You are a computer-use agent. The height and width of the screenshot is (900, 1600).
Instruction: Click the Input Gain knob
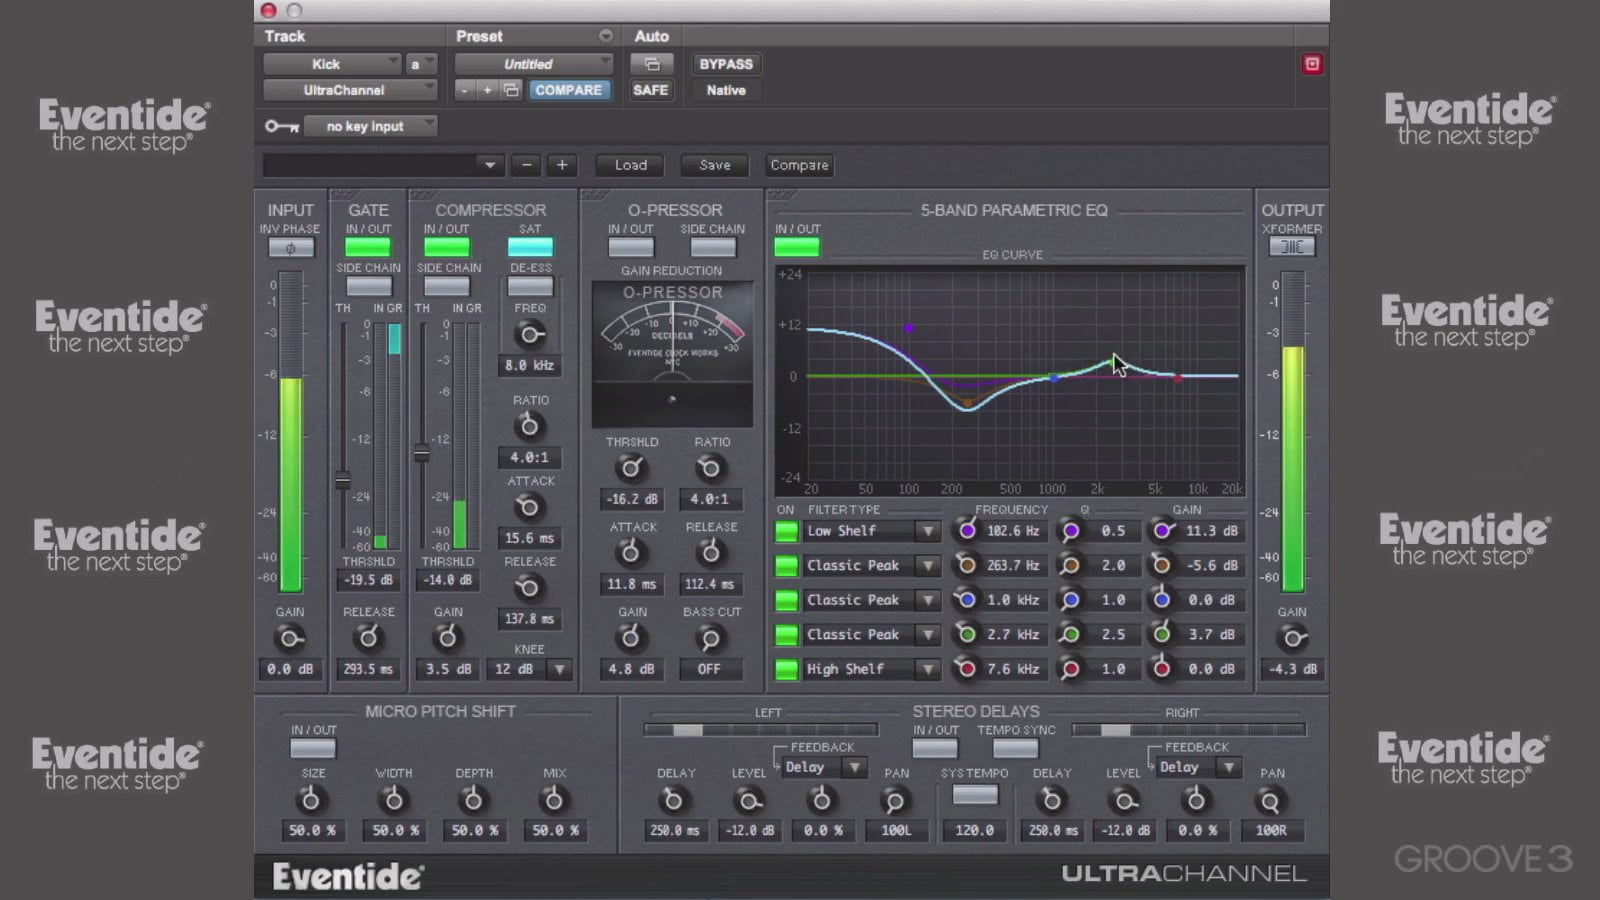click(290, 638)
